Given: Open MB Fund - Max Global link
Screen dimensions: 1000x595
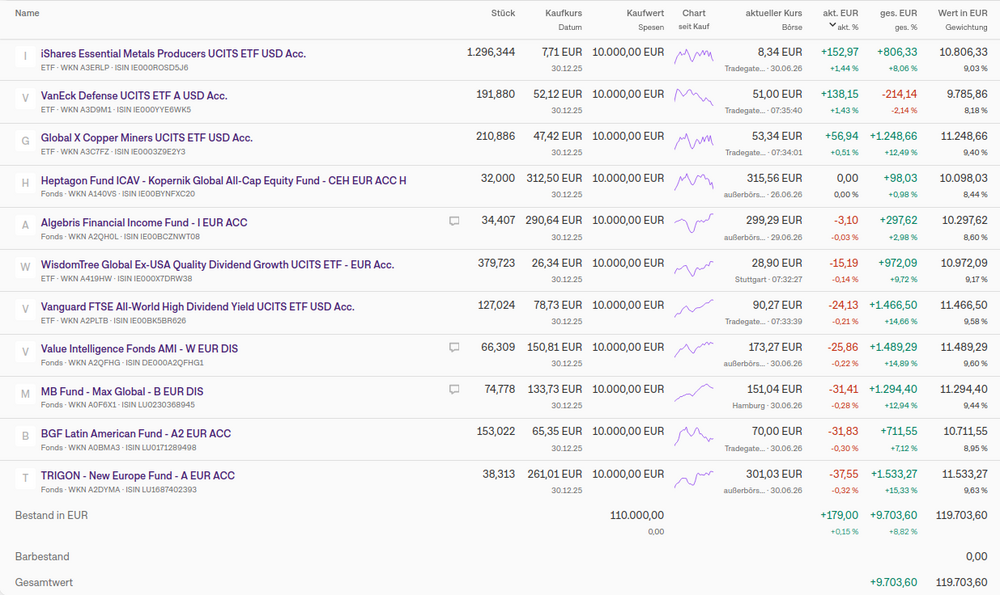Looking at the screenshot, I should point(122,392).
